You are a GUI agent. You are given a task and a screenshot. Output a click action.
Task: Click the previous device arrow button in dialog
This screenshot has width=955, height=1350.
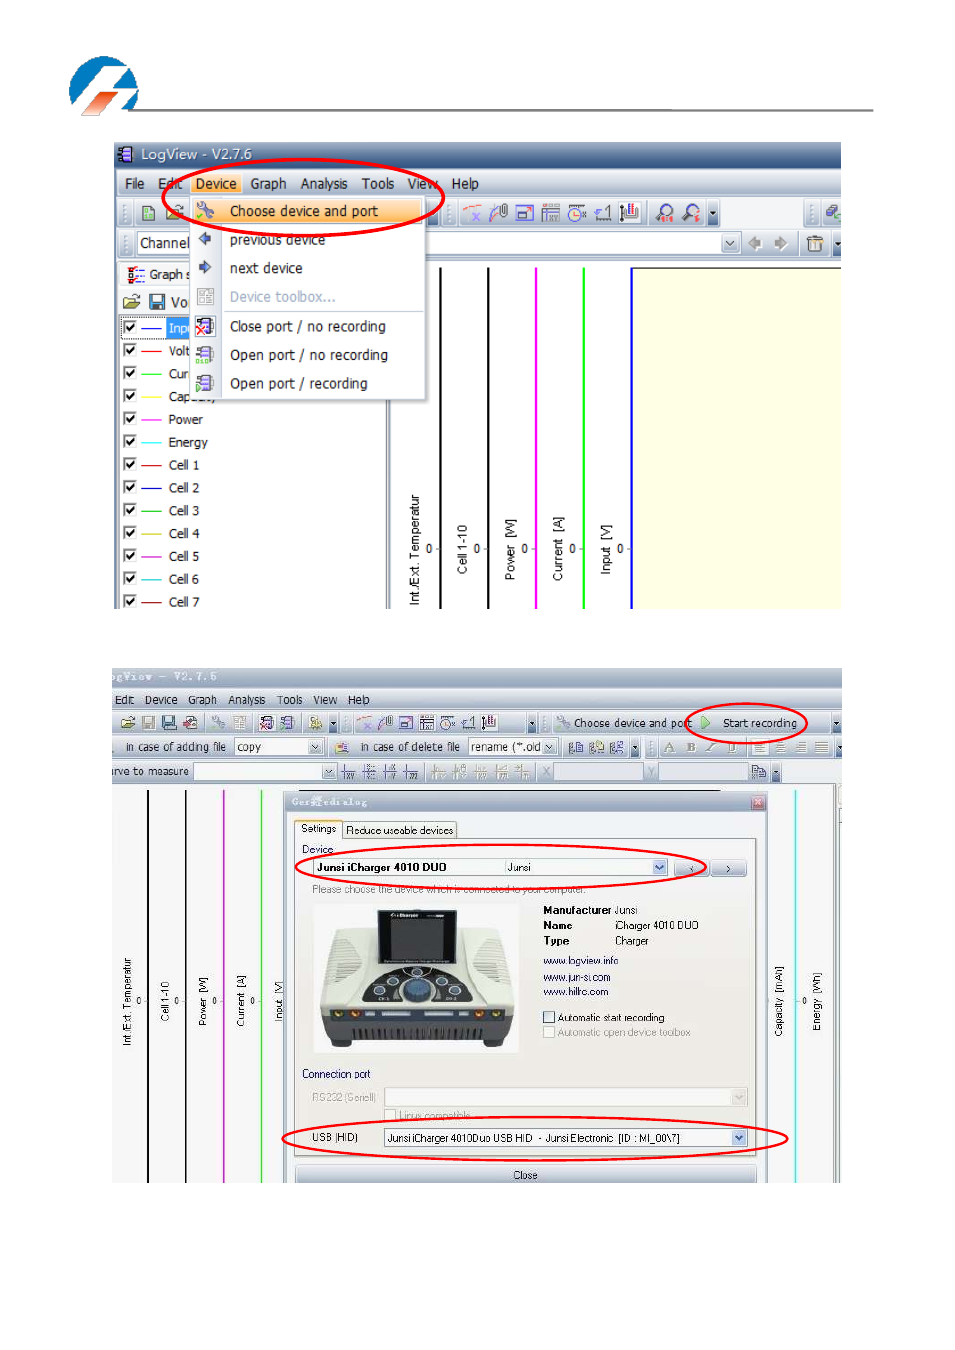tap(691, 868)
